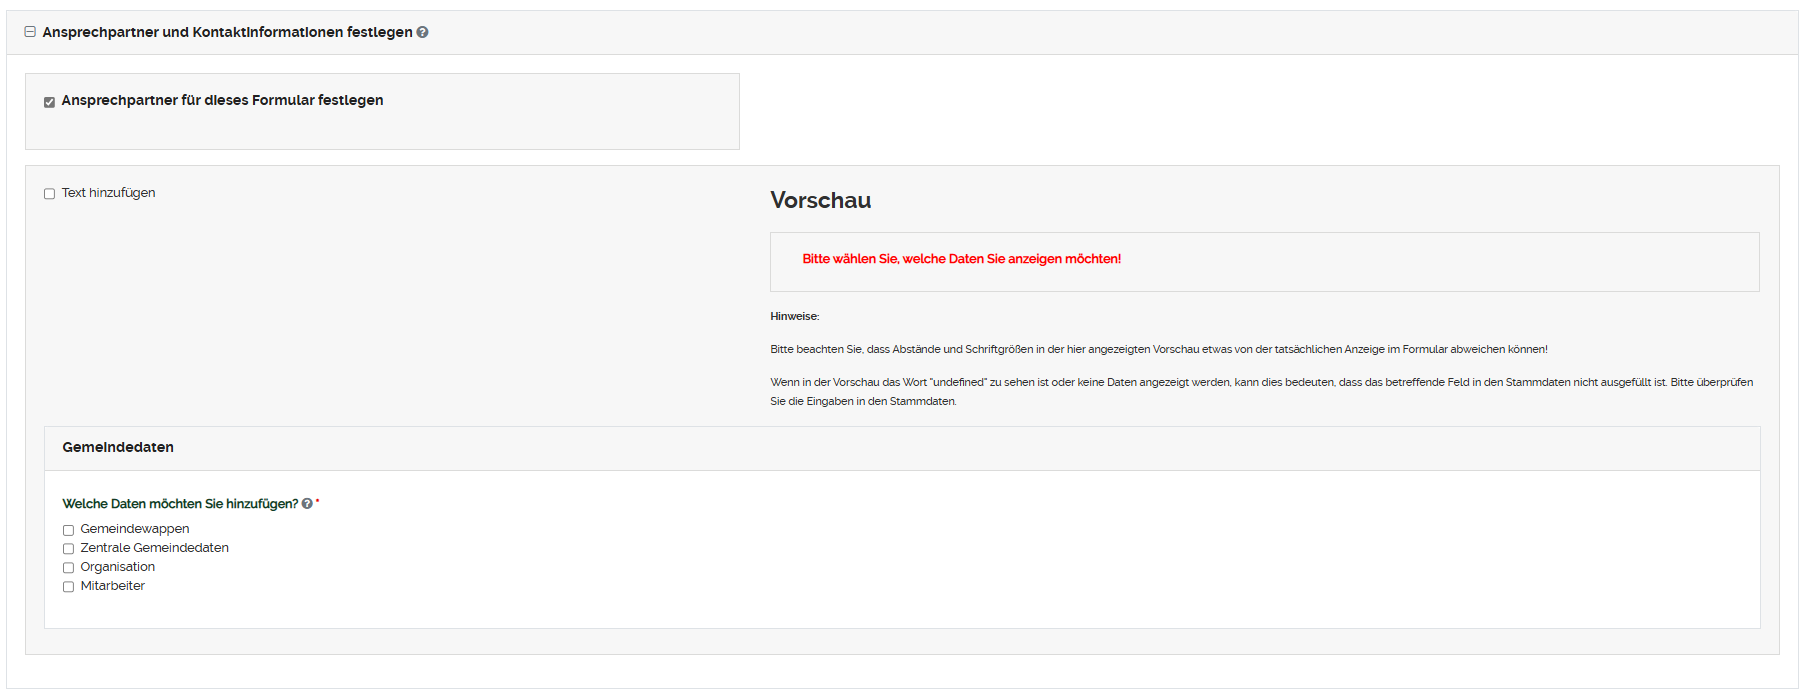Click the note about Abstände und Schriftgrößen
Screen dimensions: 1806x696
(1158, 349)
